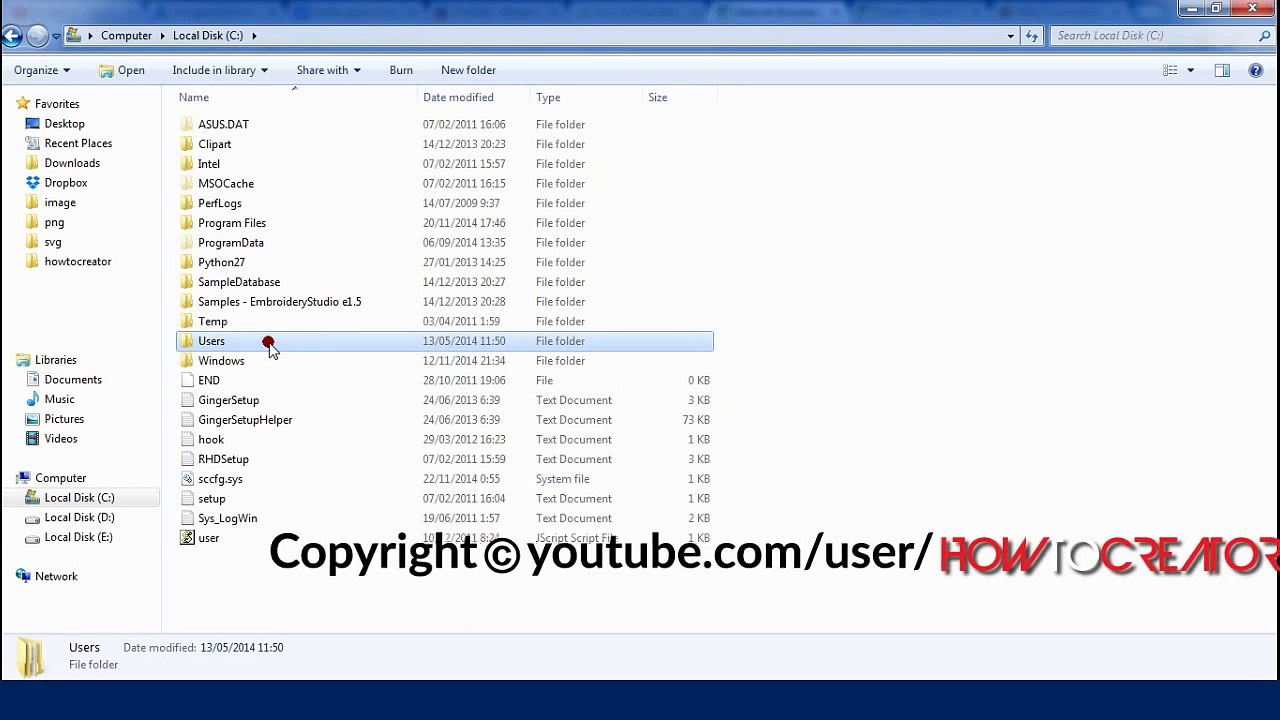The width and height of the screenshot is (1280, 720).
Task: Expand Include in library menu
Action: (x=220, y=70)
